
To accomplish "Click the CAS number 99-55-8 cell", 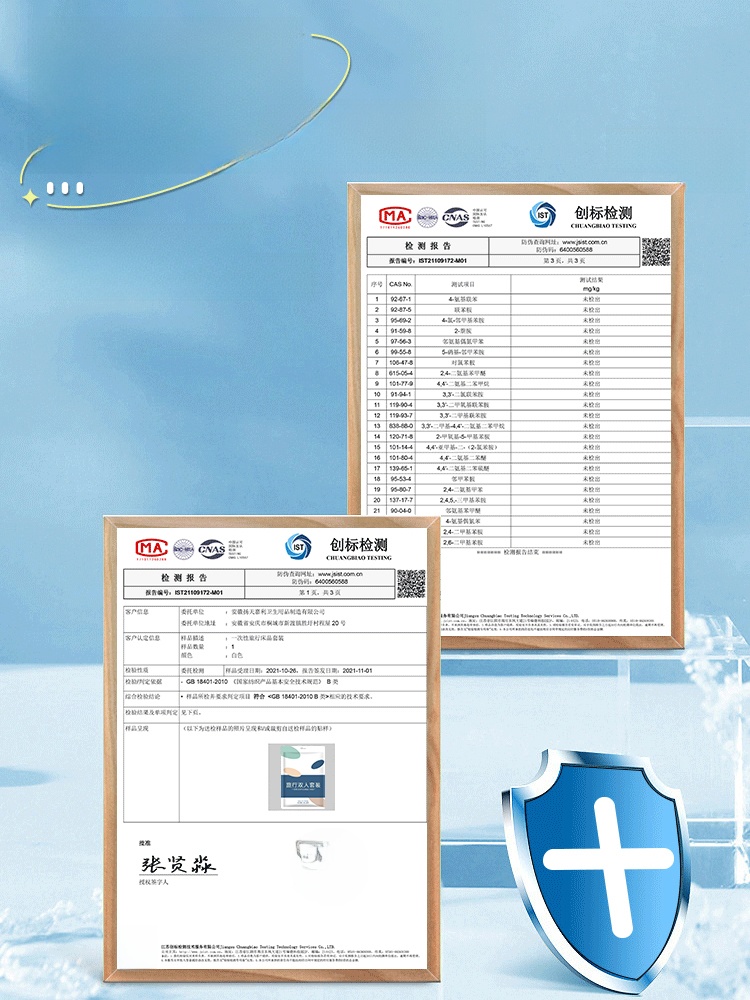I will coord(401,352).
